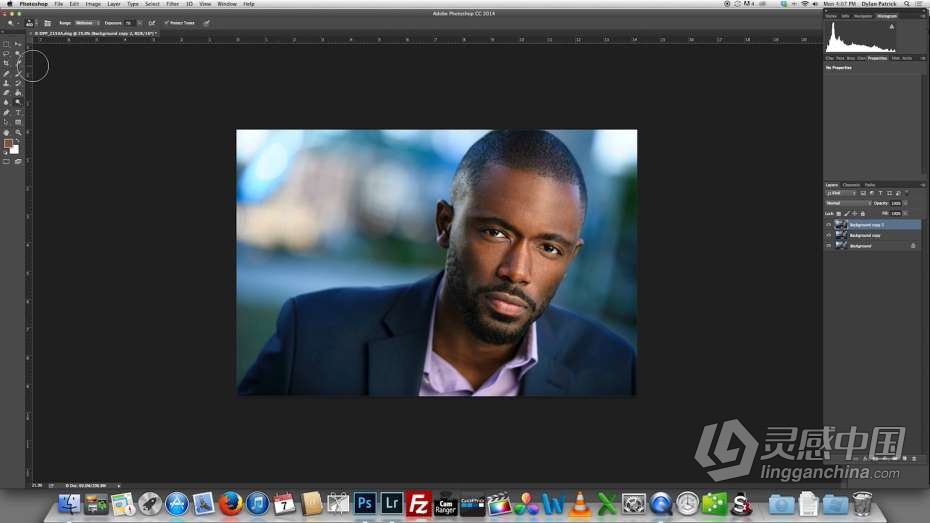Click the pressure-for-size icon in options bar
The image size is (930, 523).
pos(206,23)
